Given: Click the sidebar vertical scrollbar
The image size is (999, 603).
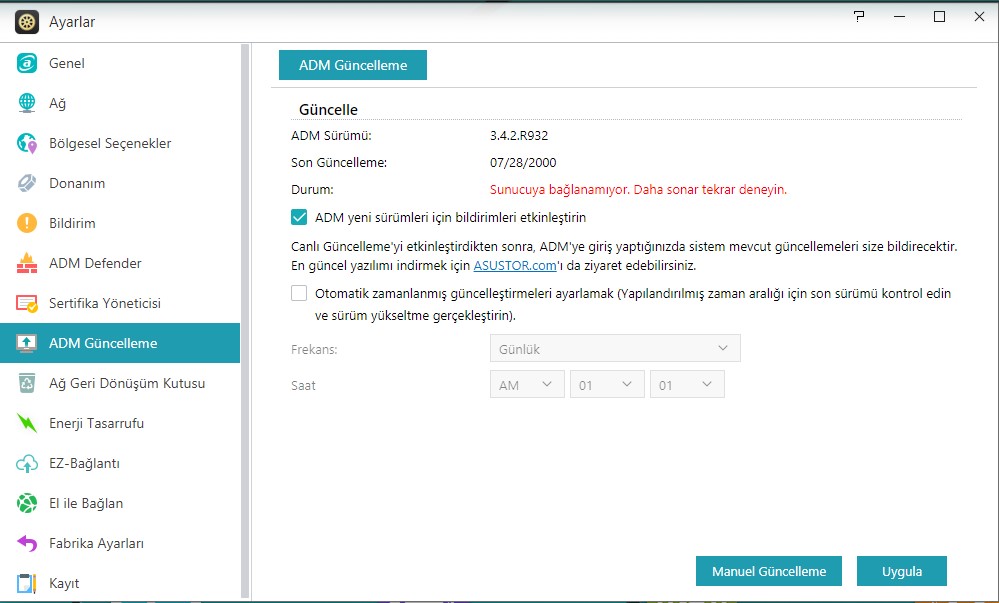Looking at the screenshot, I should click(x=246, y=320).
